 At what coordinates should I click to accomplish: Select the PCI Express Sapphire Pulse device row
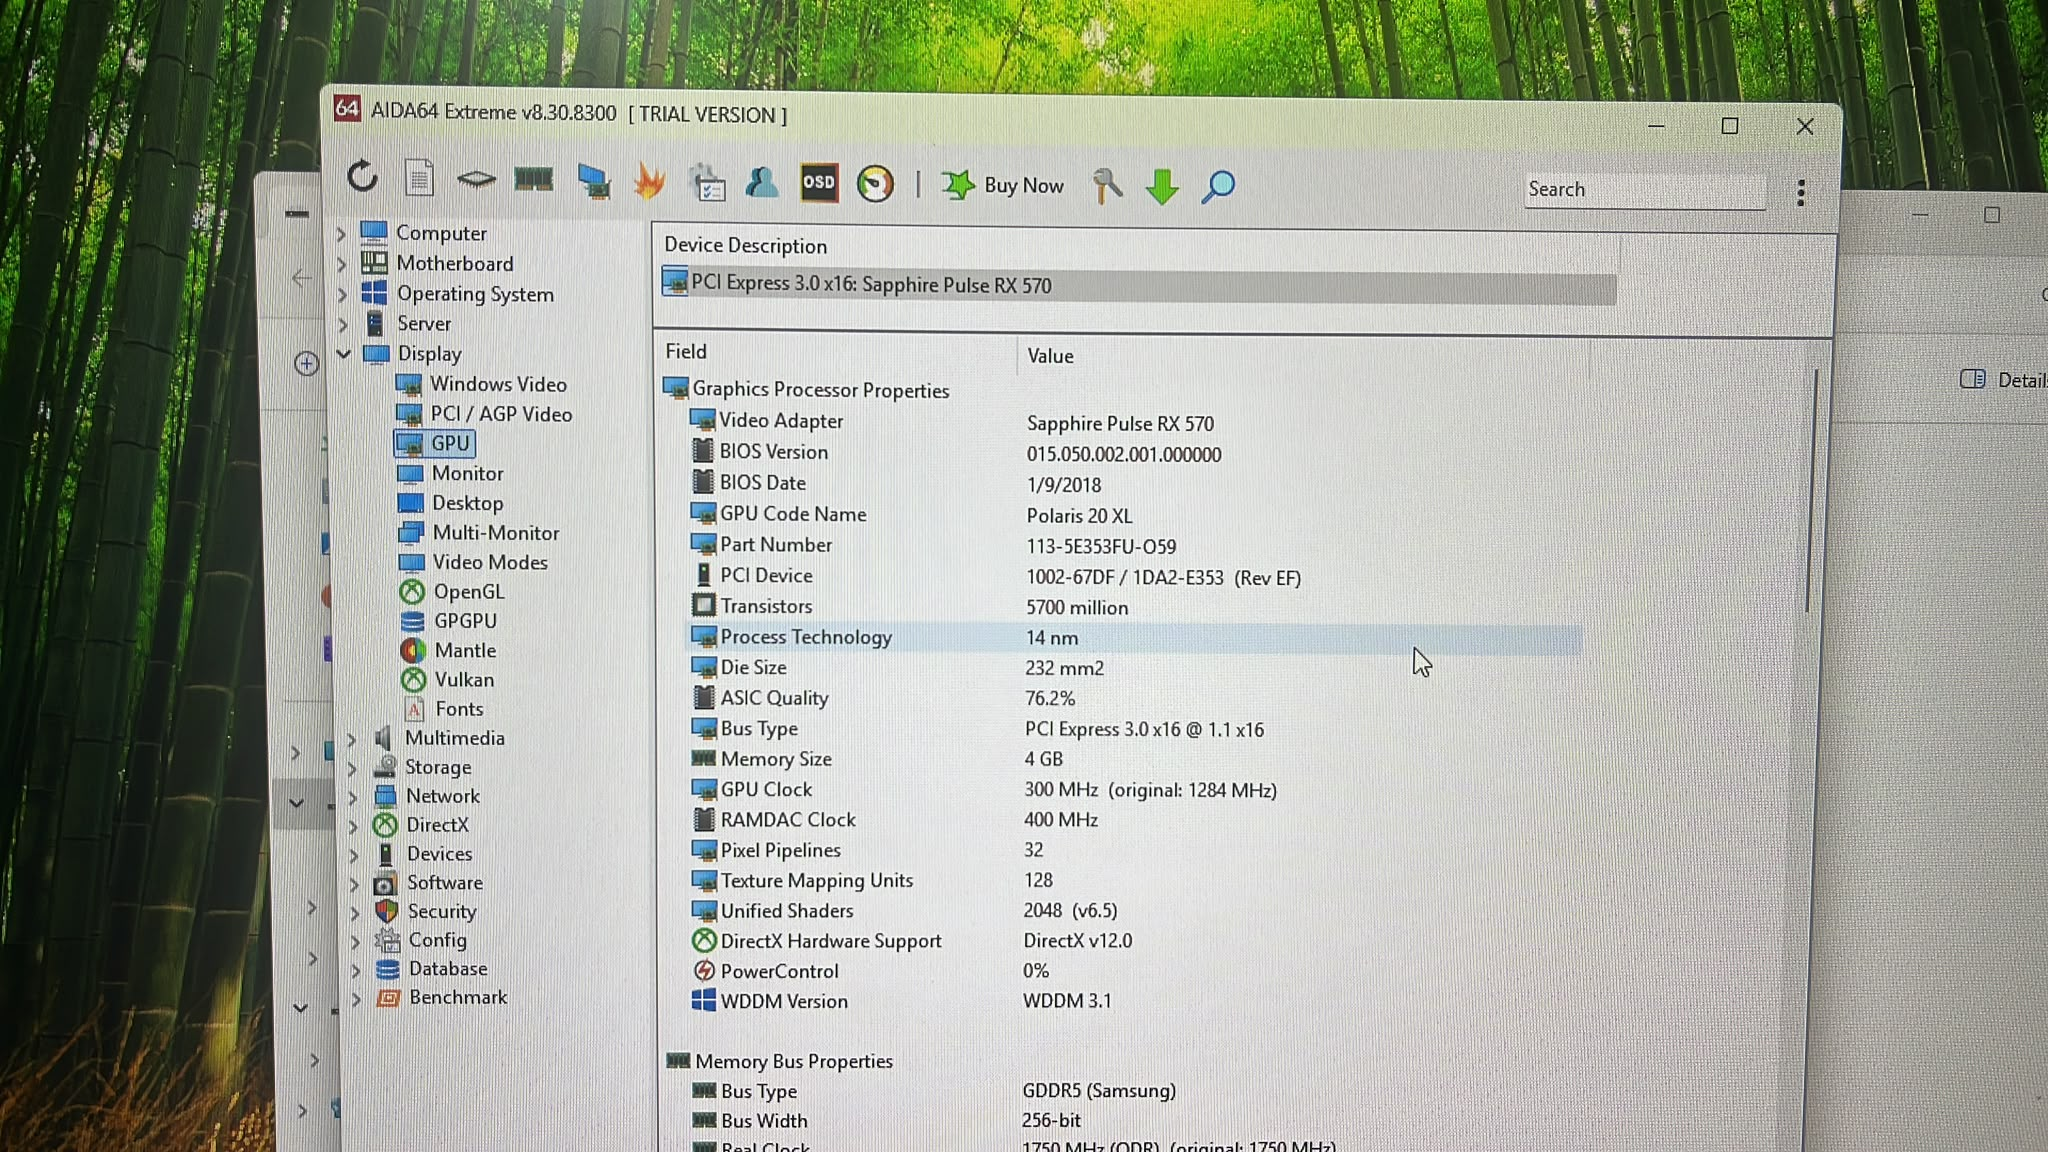click(1138, 285)
